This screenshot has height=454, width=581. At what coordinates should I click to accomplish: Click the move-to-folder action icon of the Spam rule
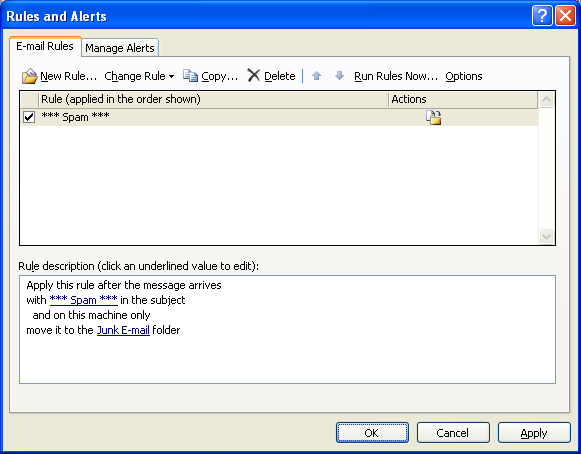[433, 117]
